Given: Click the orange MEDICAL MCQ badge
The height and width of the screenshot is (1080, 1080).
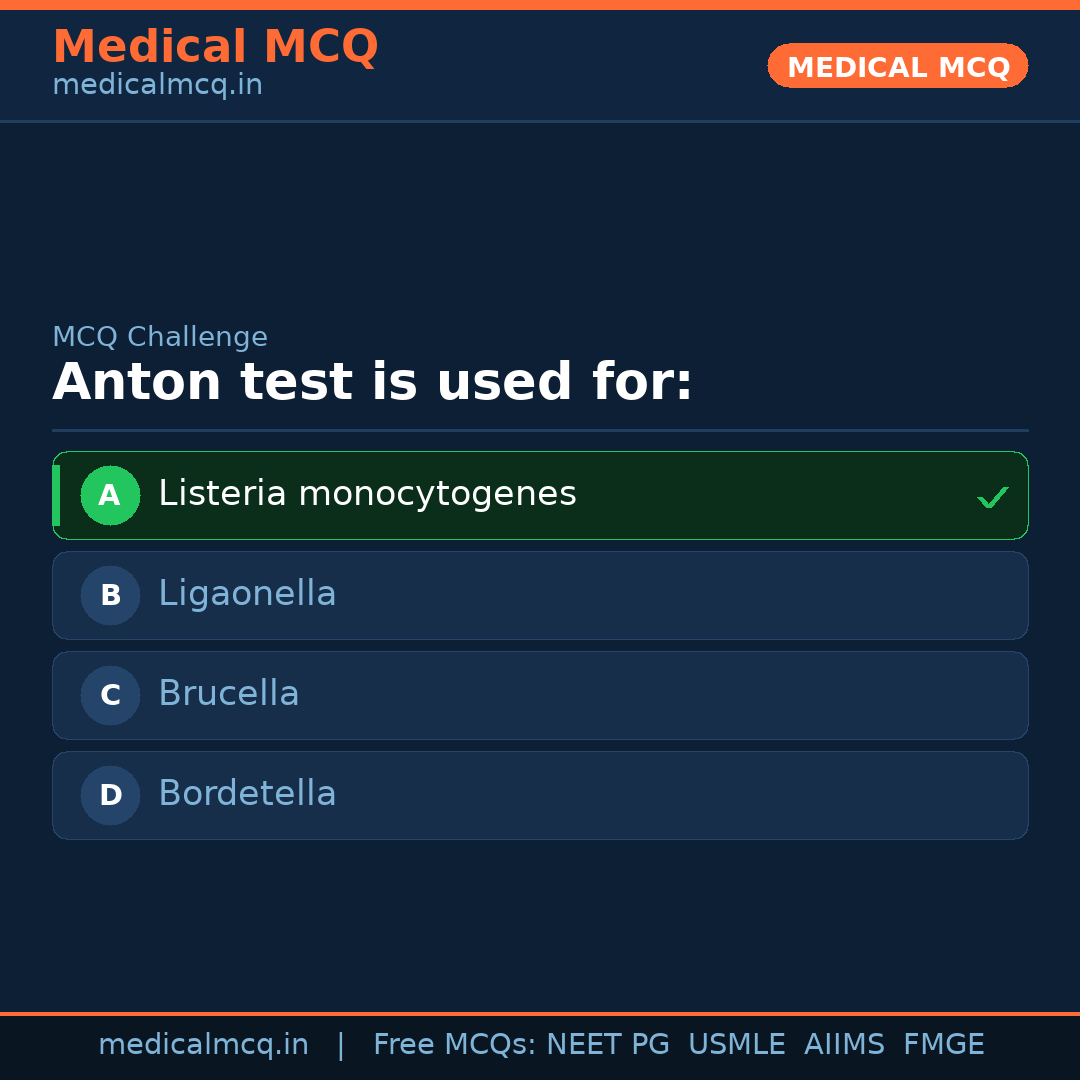Looking at the screenshot, I should (x=898, y=66).
